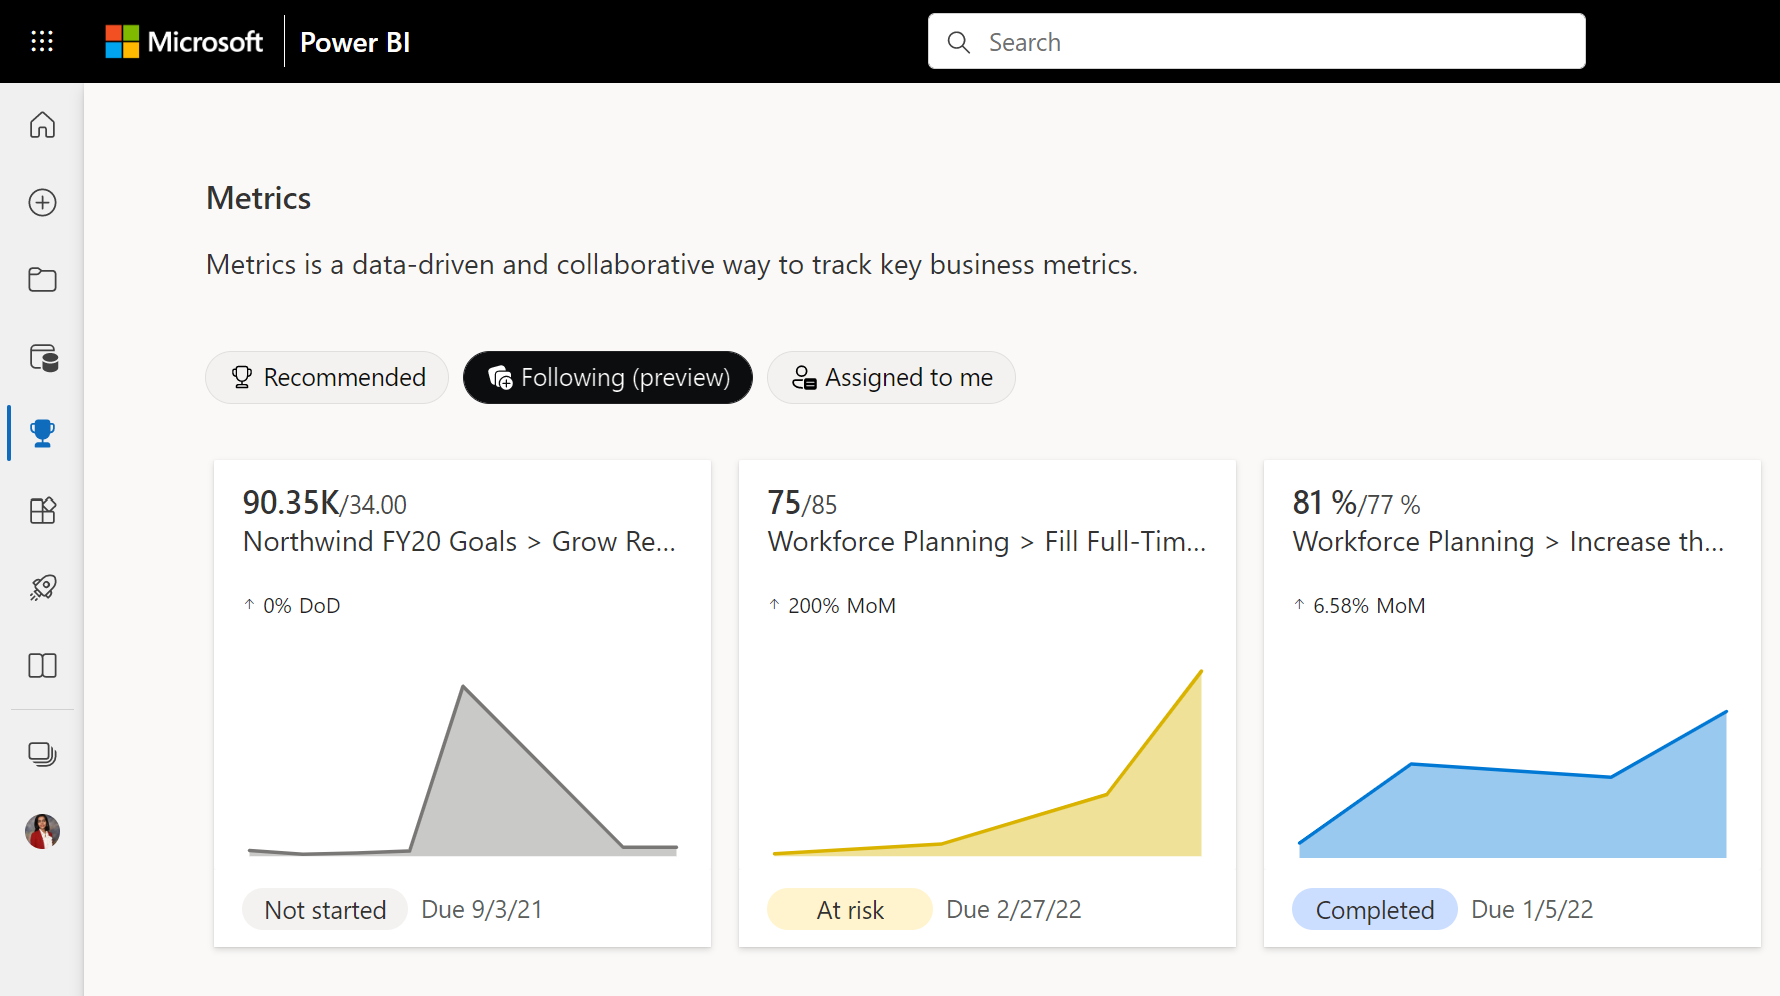Screen dimensions: 1780x996
Task: Click inside the Search field
Action: pyautogui.click(x=1256, y=41)
